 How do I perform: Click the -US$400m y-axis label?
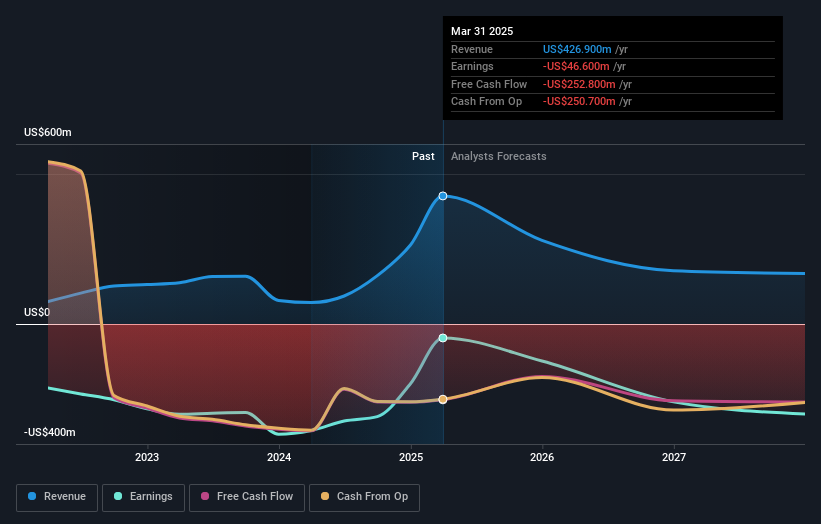(50, 432)
